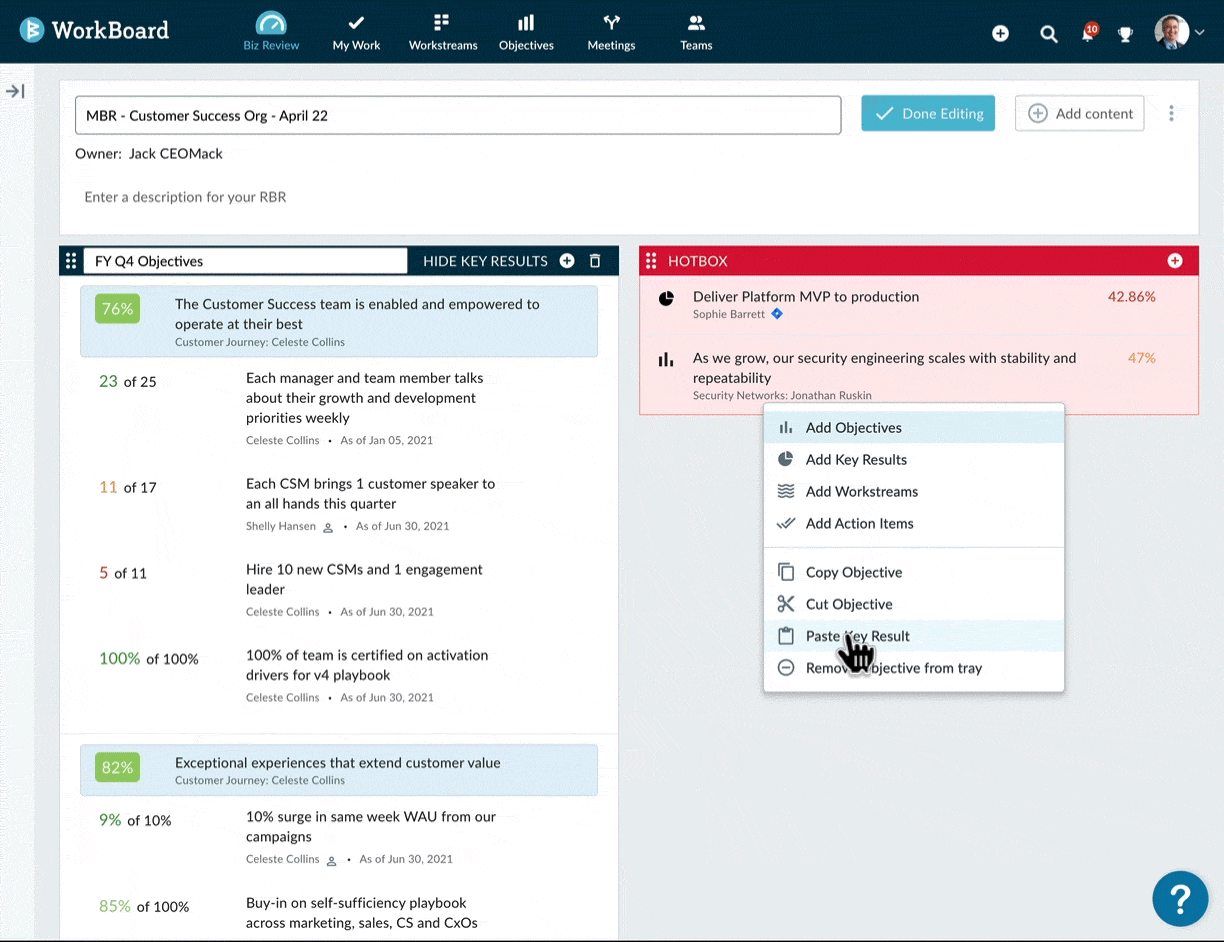
Task: Open the three-dot more options menu
Action: click(1171, 114)
